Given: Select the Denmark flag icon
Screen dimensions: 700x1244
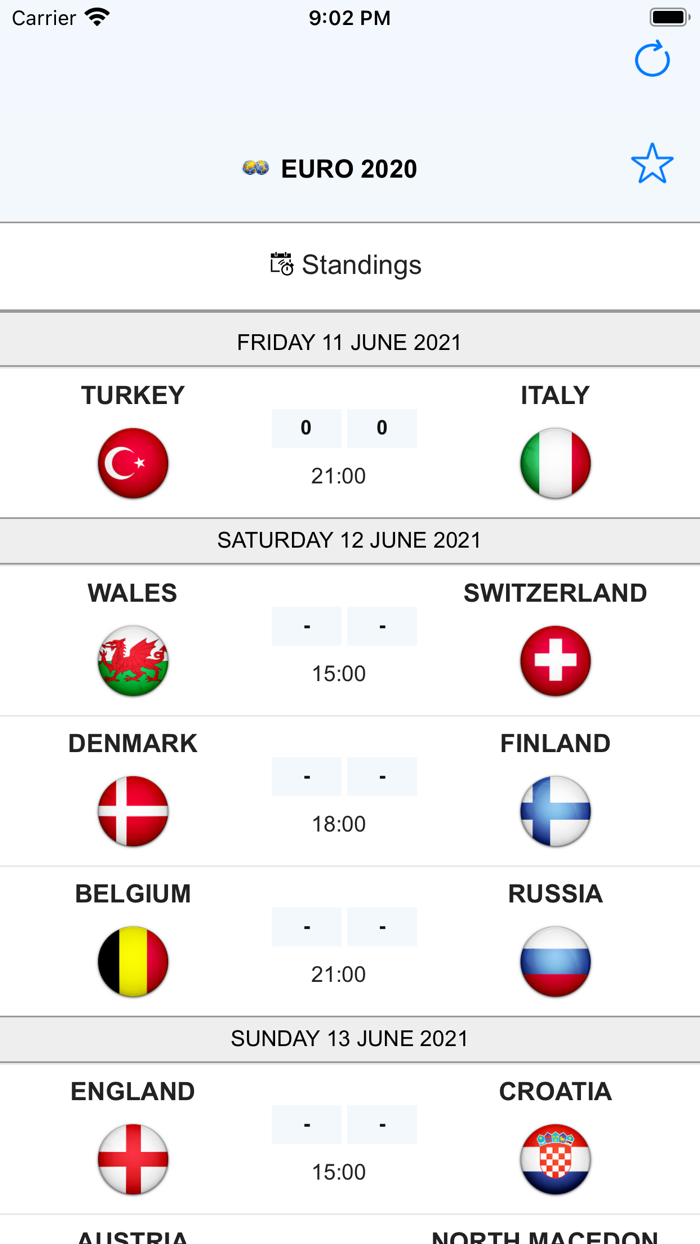Looking at the screenshot, I should [x=132, y=811].
